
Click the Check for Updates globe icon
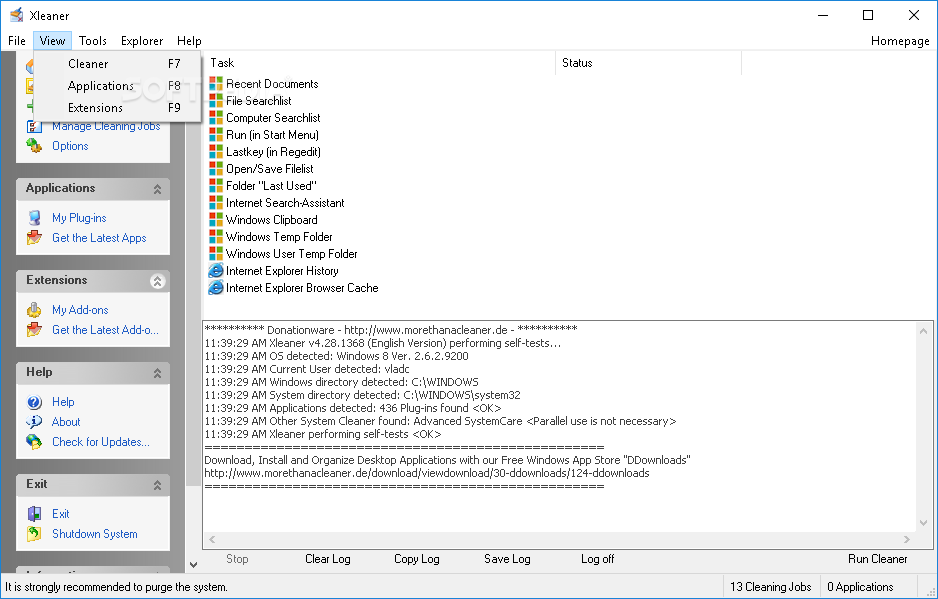34,442
